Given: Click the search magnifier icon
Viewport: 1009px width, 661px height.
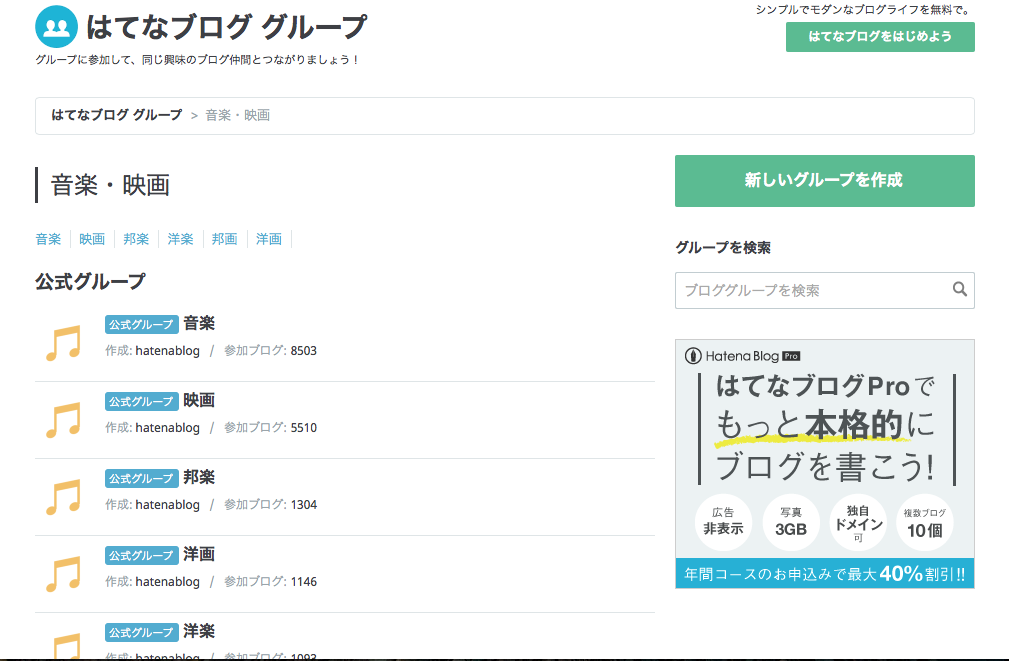Looking at the screenshot, I should point(959,290).
